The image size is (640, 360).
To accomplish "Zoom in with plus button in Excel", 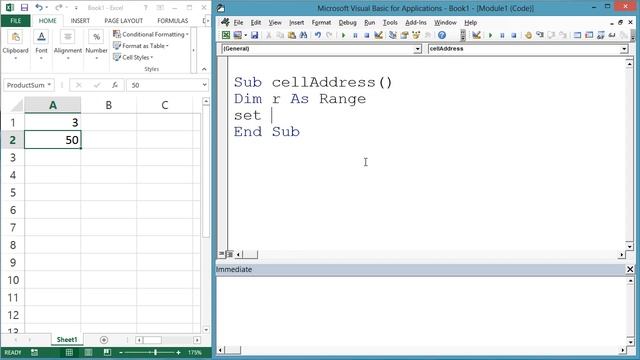I will 178,352.
